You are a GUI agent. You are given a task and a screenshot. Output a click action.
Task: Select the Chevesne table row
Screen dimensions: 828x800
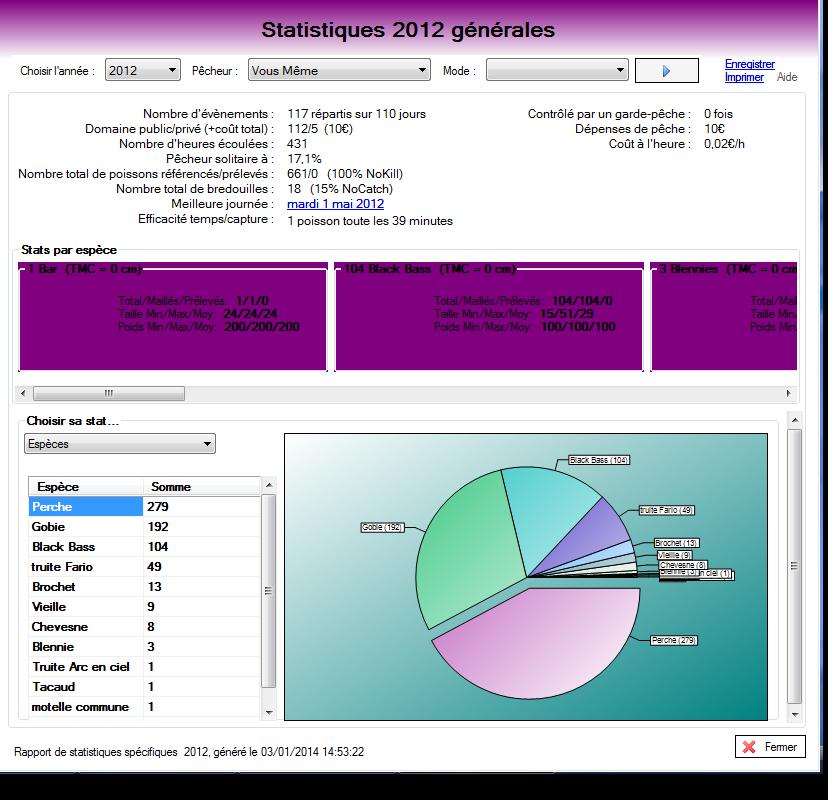point(144,627)
